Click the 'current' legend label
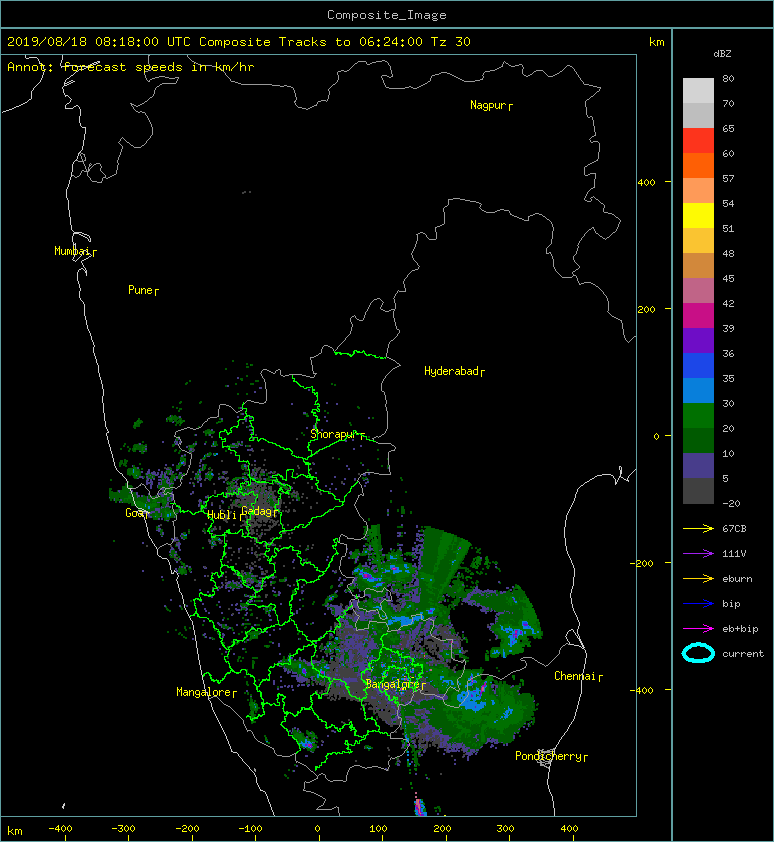Image resolution: width=774 pixels, height=842 pixels. pos(743,654)
